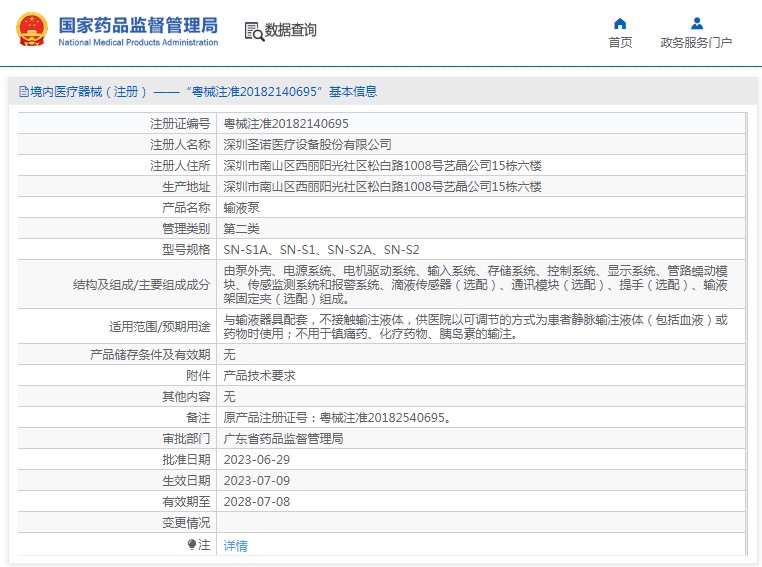This screenshot has height=567, width=762.
Task: Click the 数据查询 heading text
Action: coord(291,31)
